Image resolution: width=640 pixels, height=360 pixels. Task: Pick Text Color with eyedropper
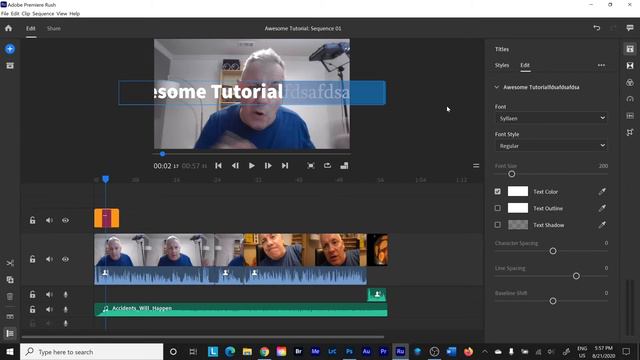pos(602,191)
